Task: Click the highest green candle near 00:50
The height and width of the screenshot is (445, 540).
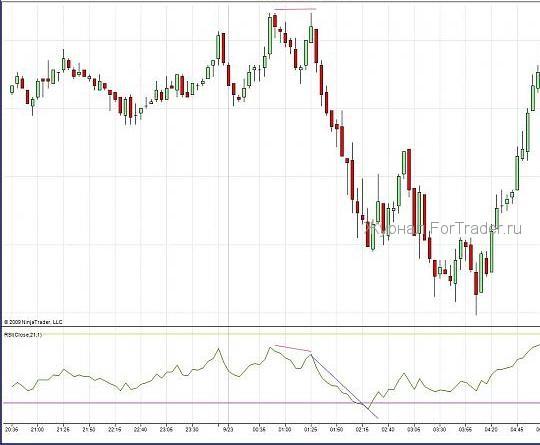Action: 270,35
